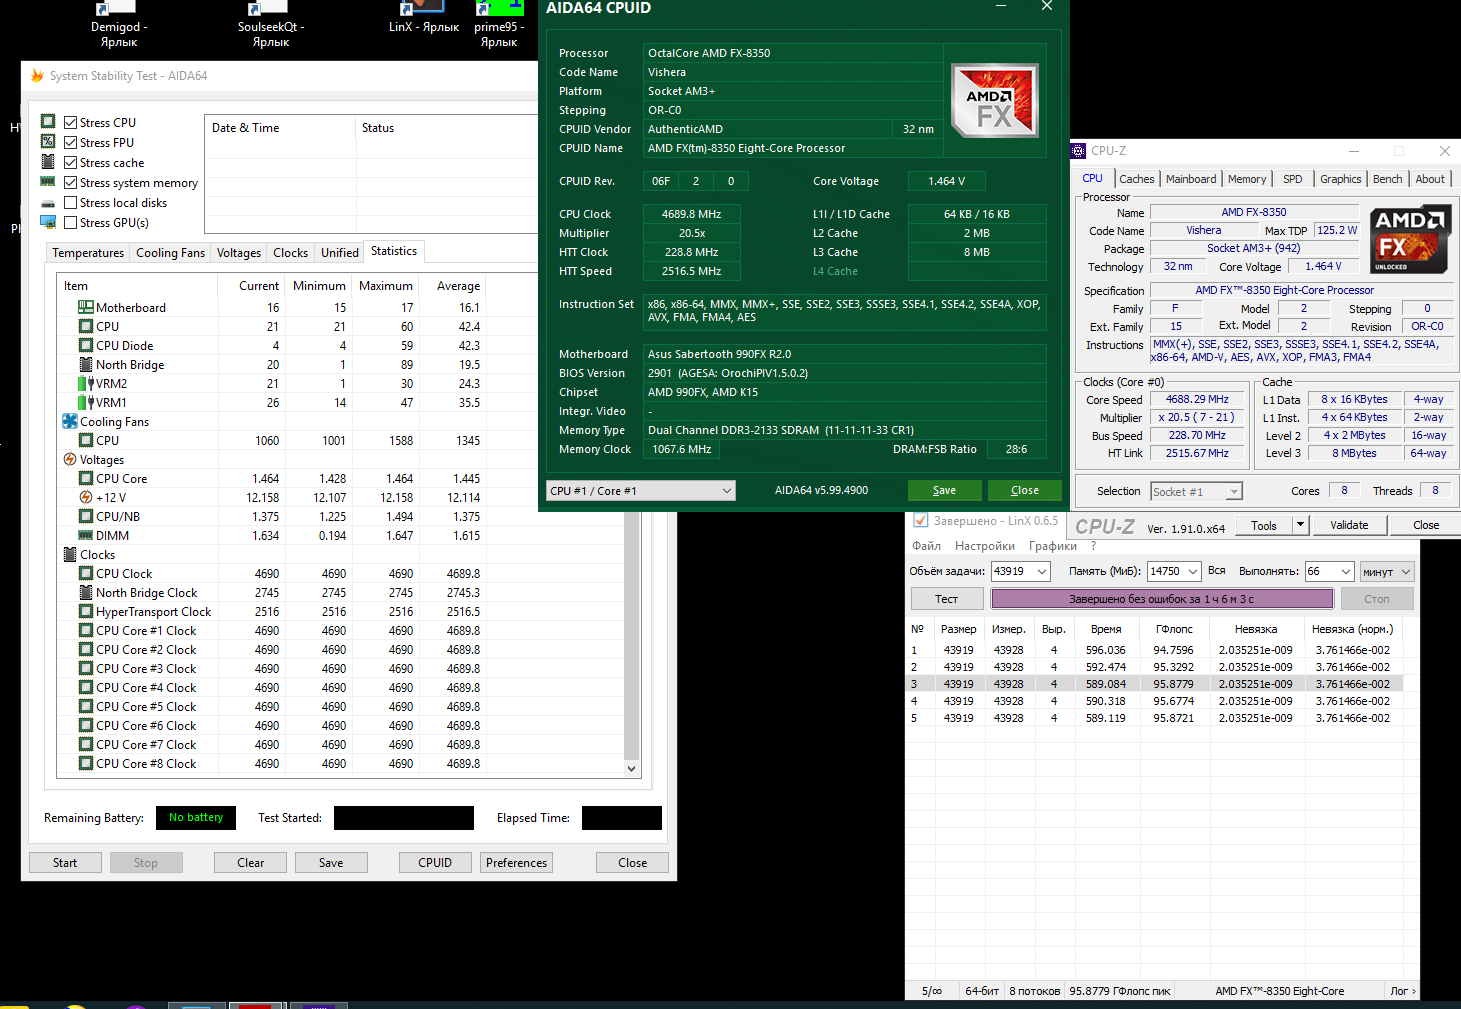Click the chip icon beside the Clocks group
Screen dimensions: 1461x1009
tap(70, 555)
